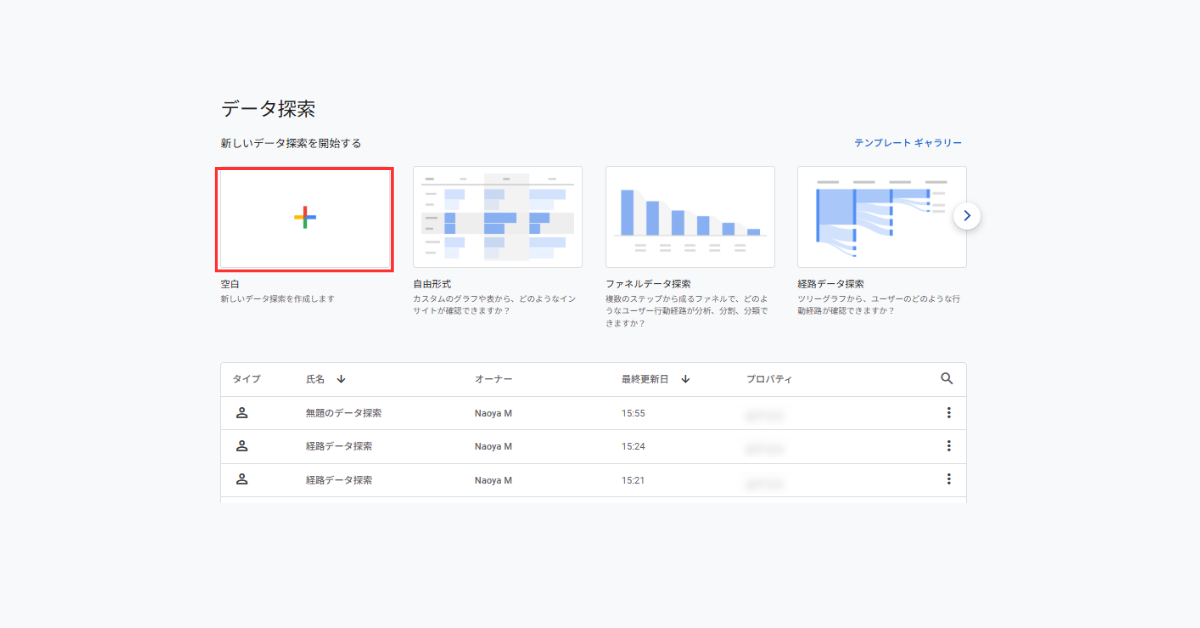Image resolution: width=1200 pixels, height=628 pixels.
Task: Open three-dot menu for 15:21 経路データ探索 row
Action: [x=948, y=479]
